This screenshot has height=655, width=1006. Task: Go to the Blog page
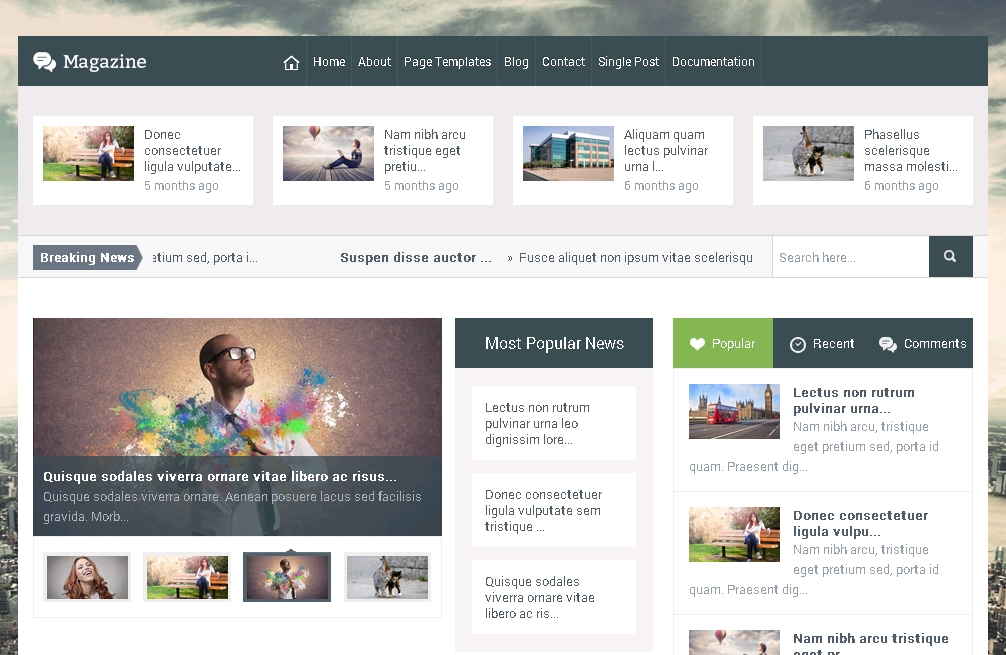coord(516,62)
